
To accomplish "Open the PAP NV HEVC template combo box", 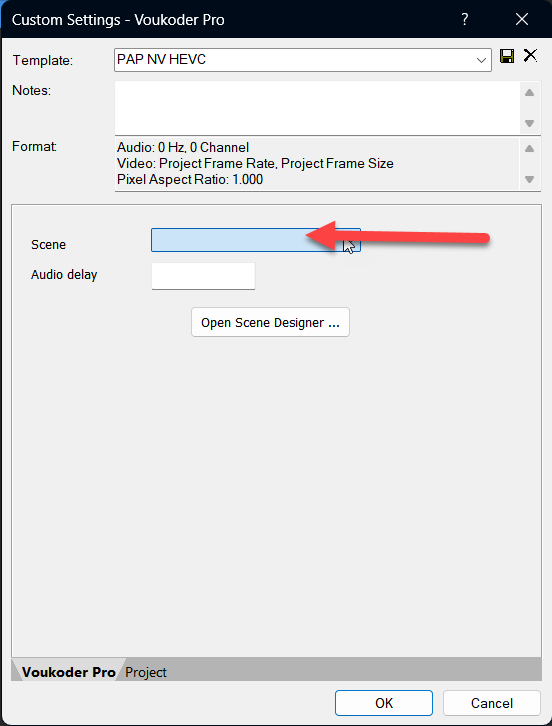I will click(x=303, y=60).
